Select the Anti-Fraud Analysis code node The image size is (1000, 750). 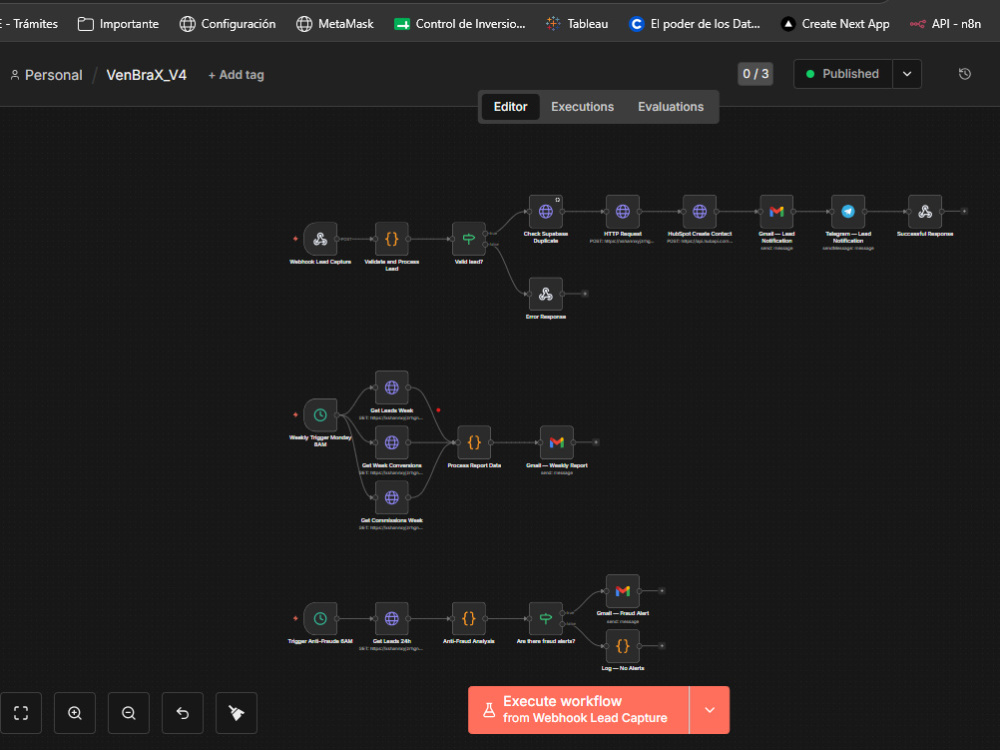(x=469, y=619)
